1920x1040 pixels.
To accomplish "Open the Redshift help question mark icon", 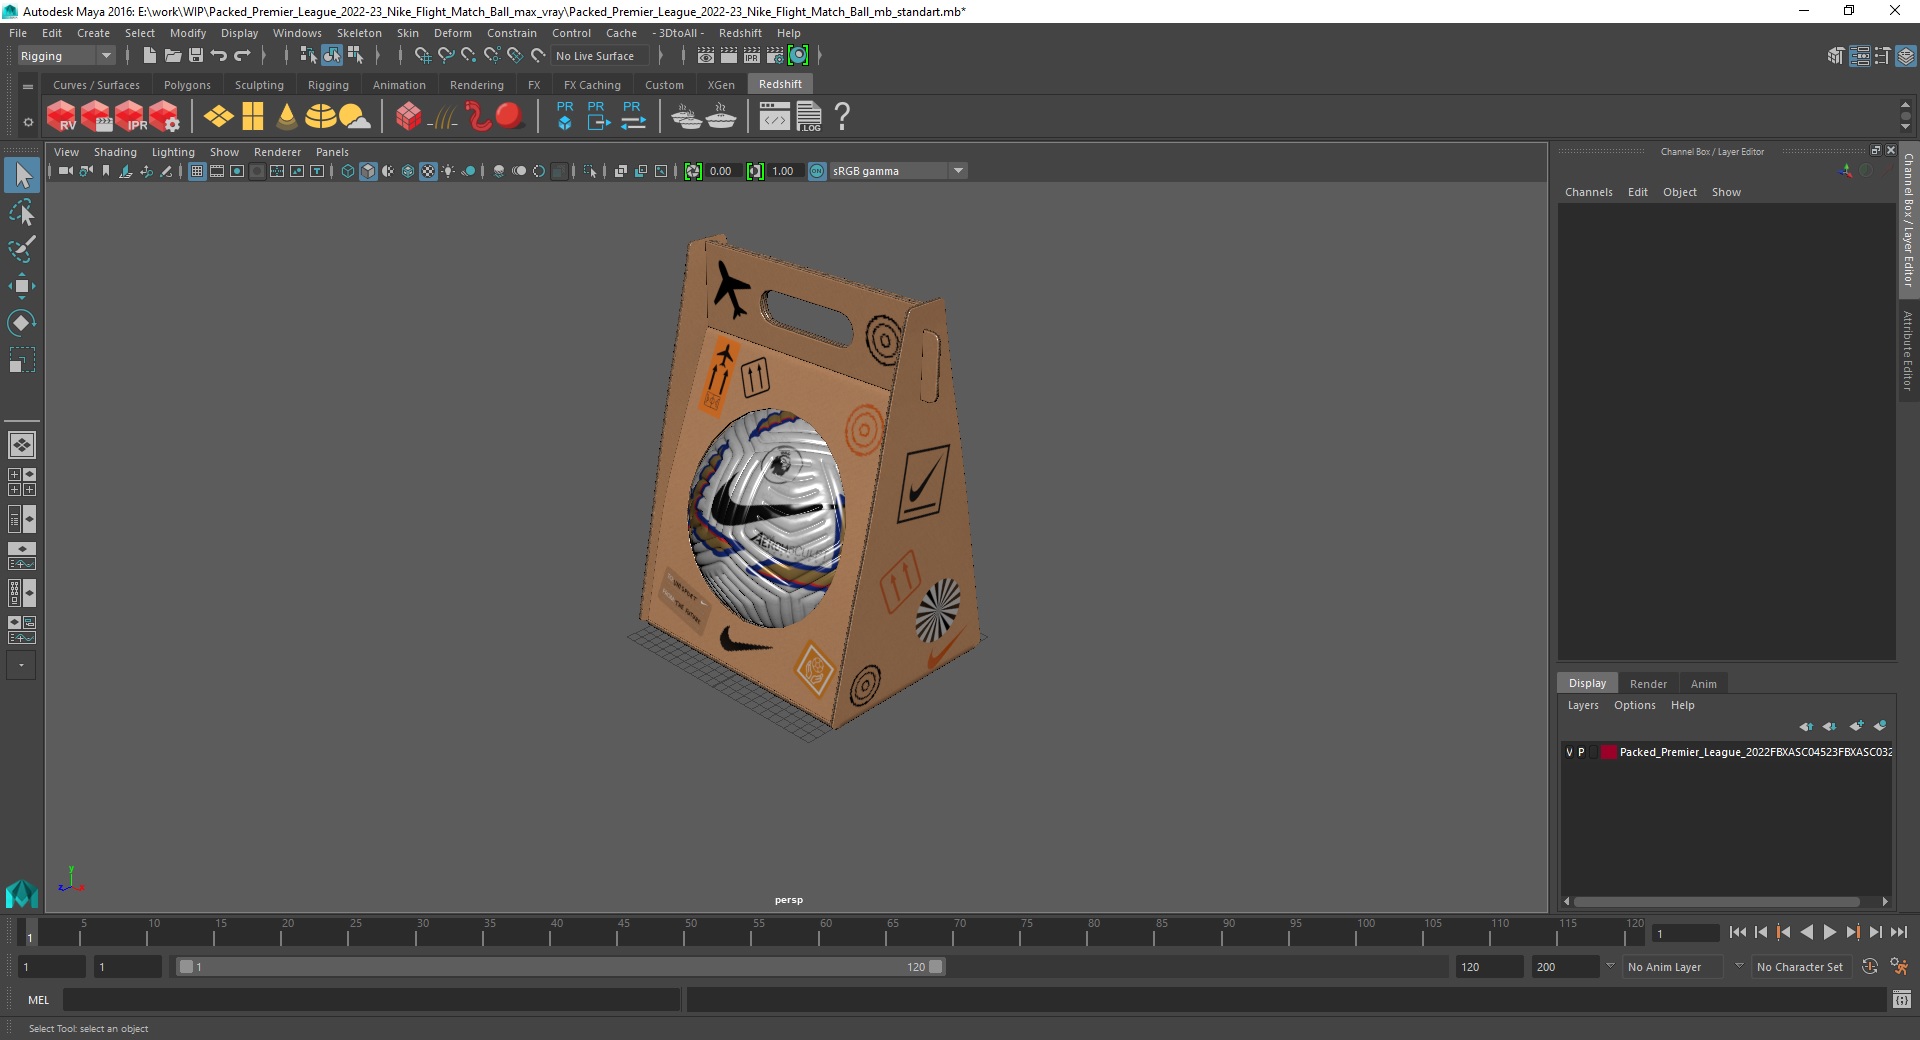I will 842,117.
